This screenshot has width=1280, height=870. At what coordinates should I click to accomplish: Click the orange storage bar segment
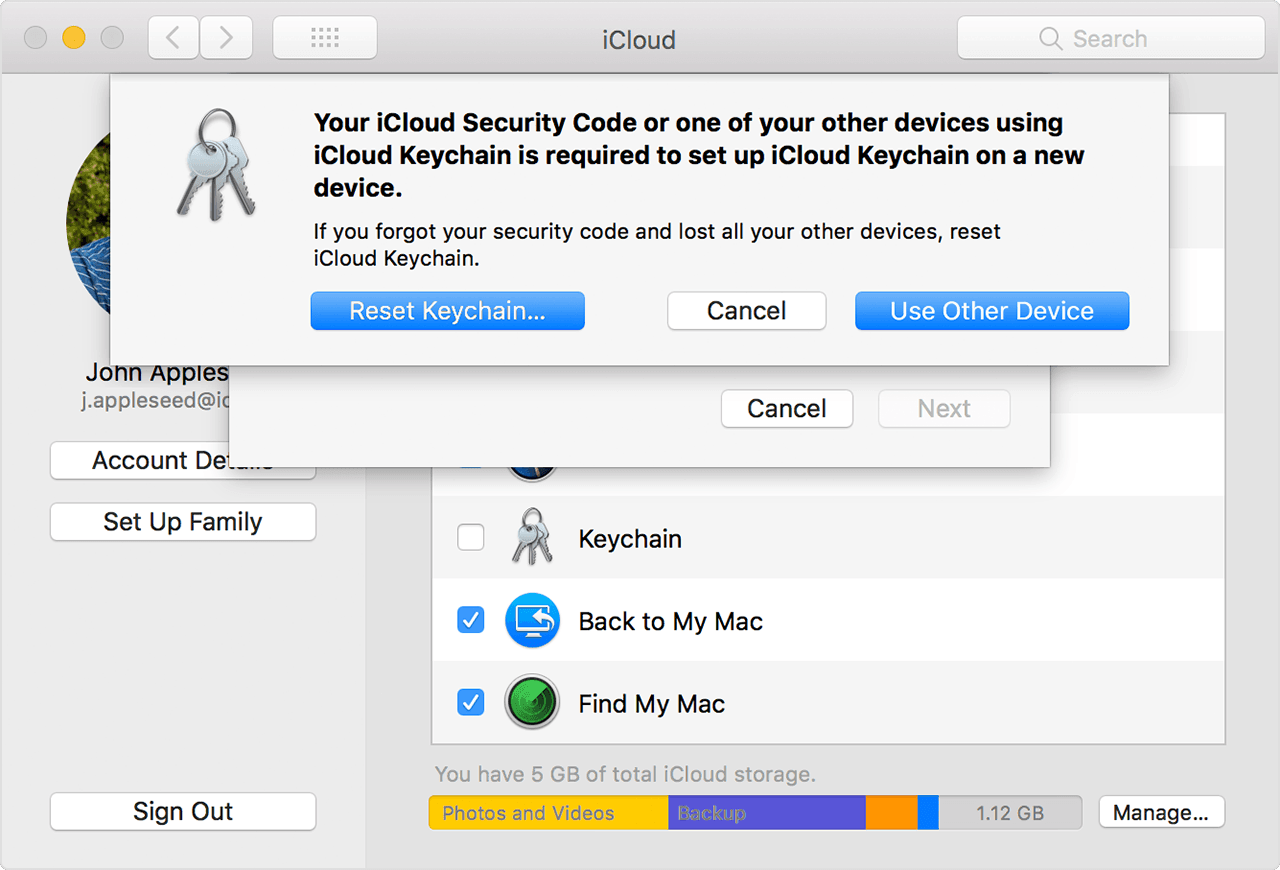click(892, 813)
